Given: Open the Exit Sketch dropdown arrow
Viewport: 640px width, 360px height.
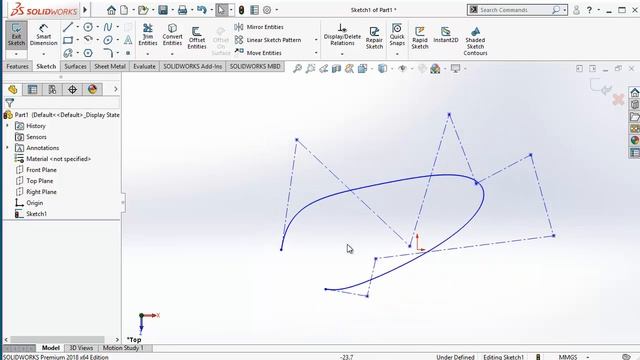Looking at the screenshot, I should (16, 54).
